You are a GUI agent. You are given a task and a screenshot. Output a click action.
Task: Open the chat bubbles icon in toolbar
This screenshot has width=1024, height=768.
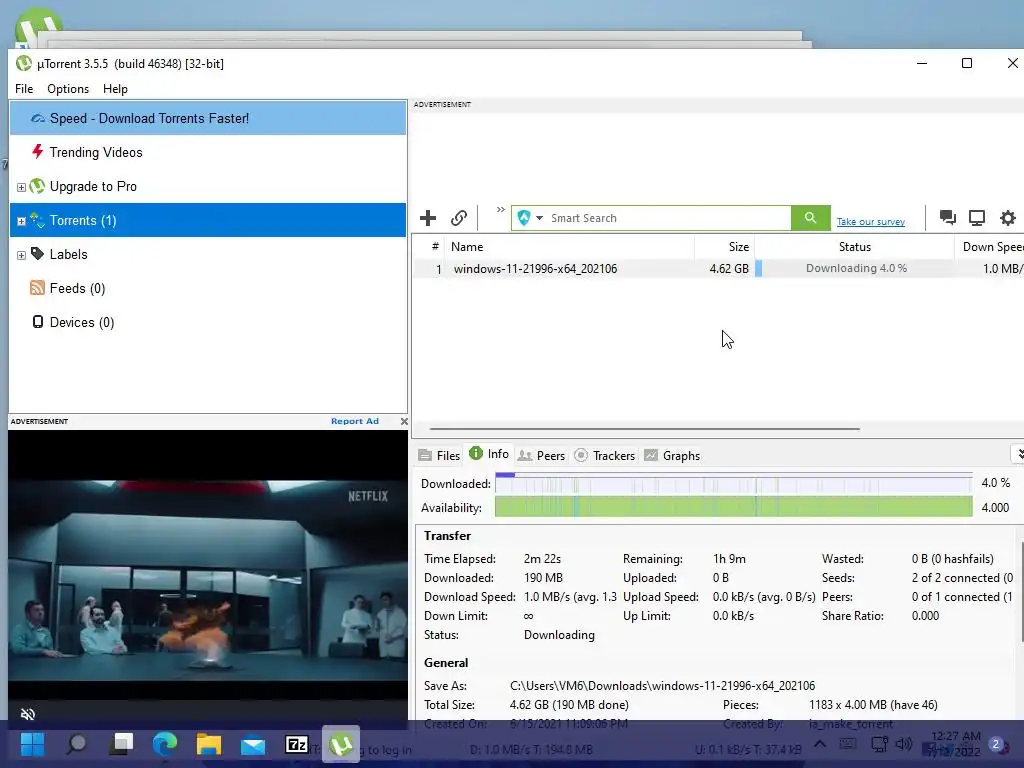pyautogui.click(x=948, y=217)
